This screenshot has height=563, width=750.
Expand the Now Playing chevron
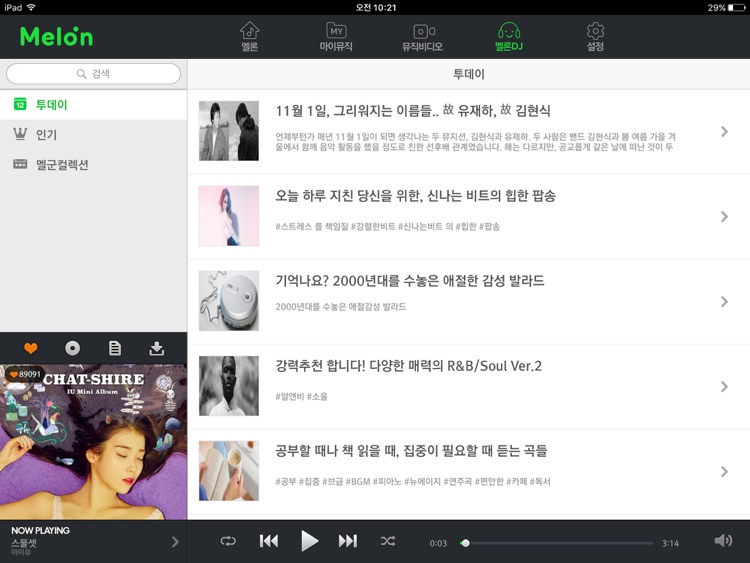click(x=175, y=541)
